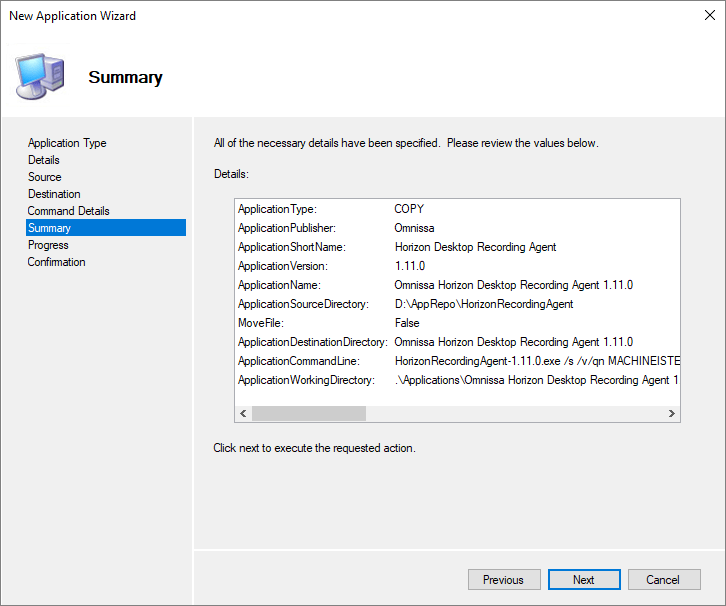Select the Command Details step
Image resolution: width=726 pixels, height=606 pixels.
click(x=69, y=211)
